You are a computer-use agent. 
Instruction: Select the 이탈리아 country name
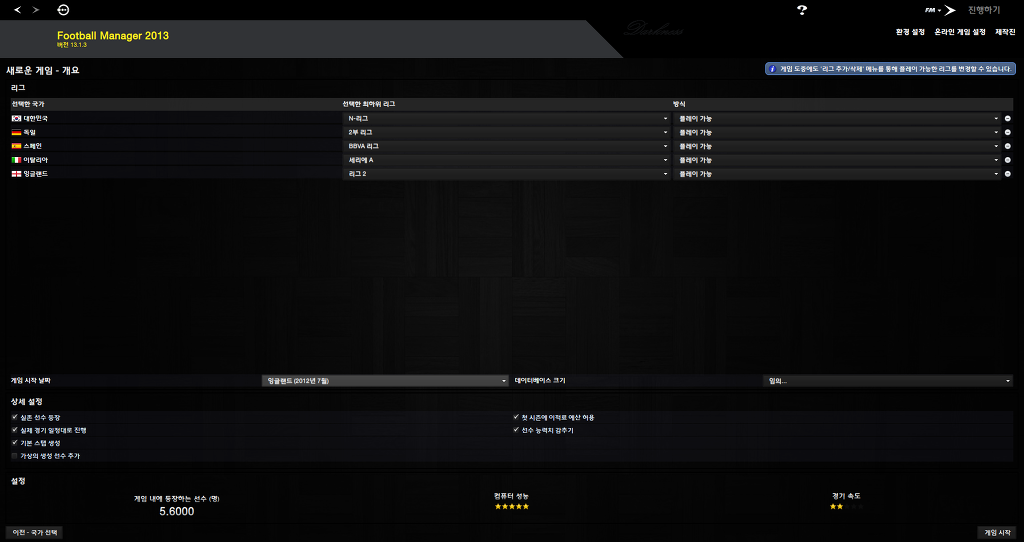[36, 160]
